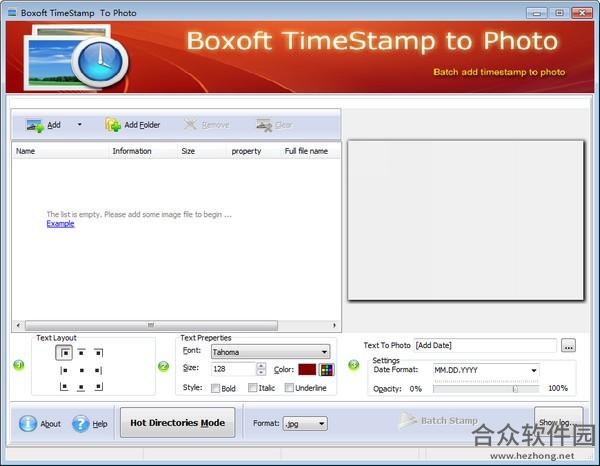This screenshot has height=466, width=600.
Task: Open the Font dropdown showing Tahoma
Action: [270, 352]
